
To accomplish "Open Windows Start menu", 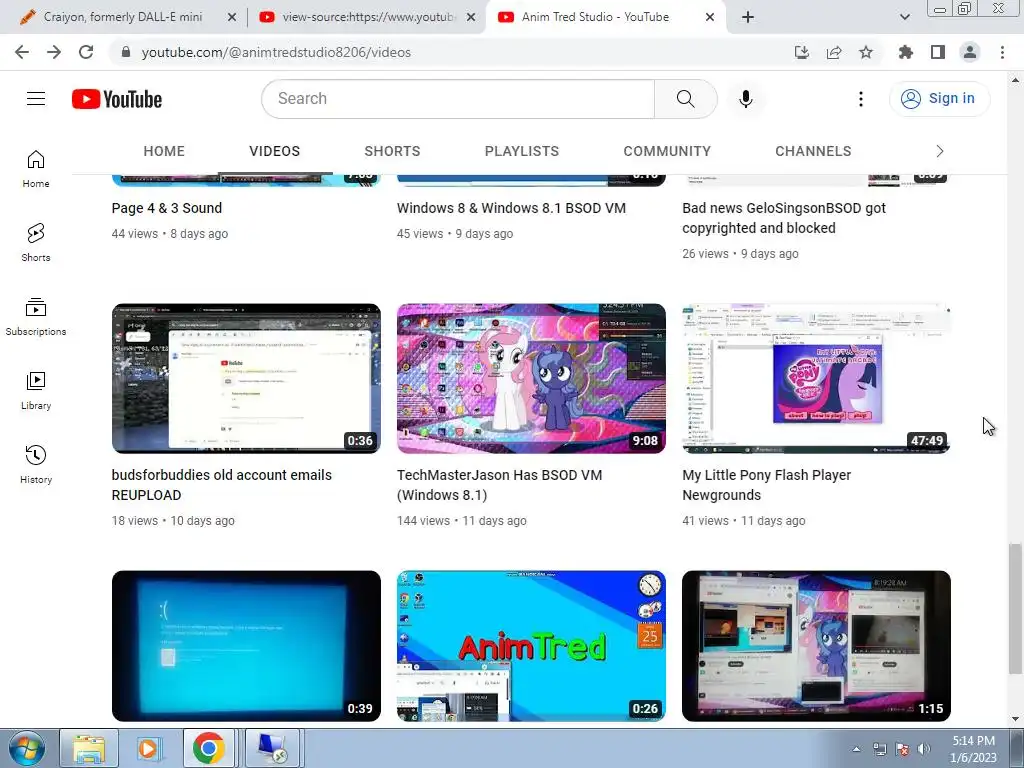I will (x=27, y=748).
